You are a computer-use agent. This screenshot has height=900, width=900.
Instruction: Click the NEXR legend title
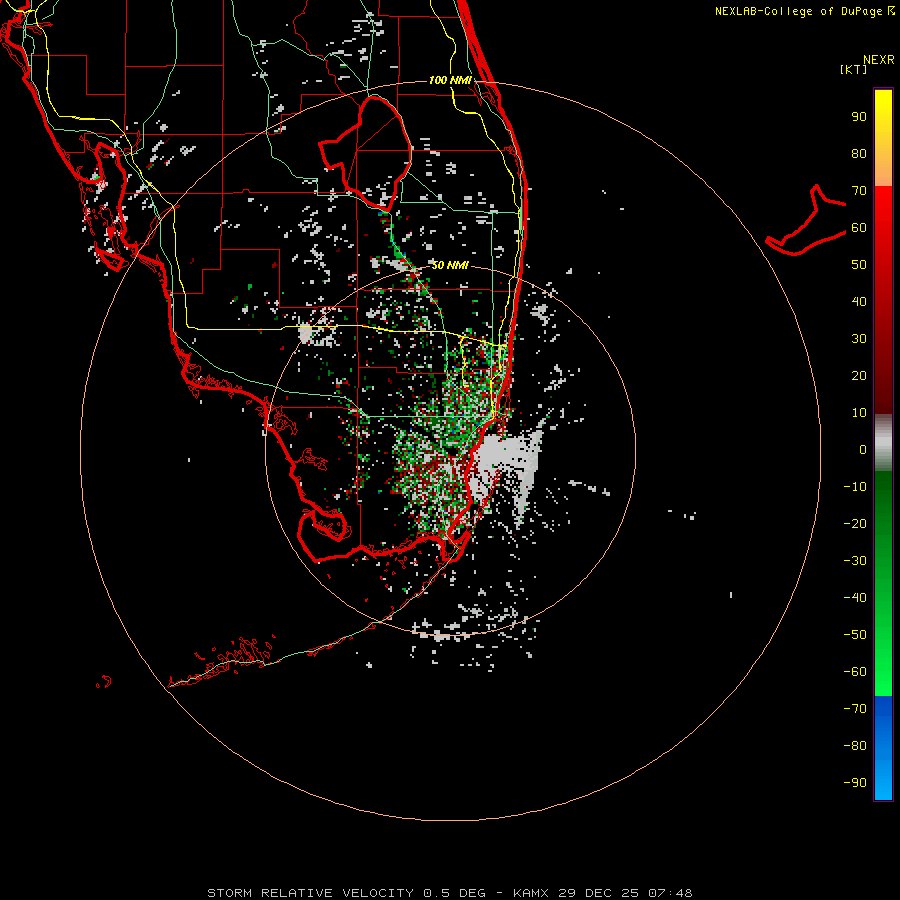coord(878,60)
